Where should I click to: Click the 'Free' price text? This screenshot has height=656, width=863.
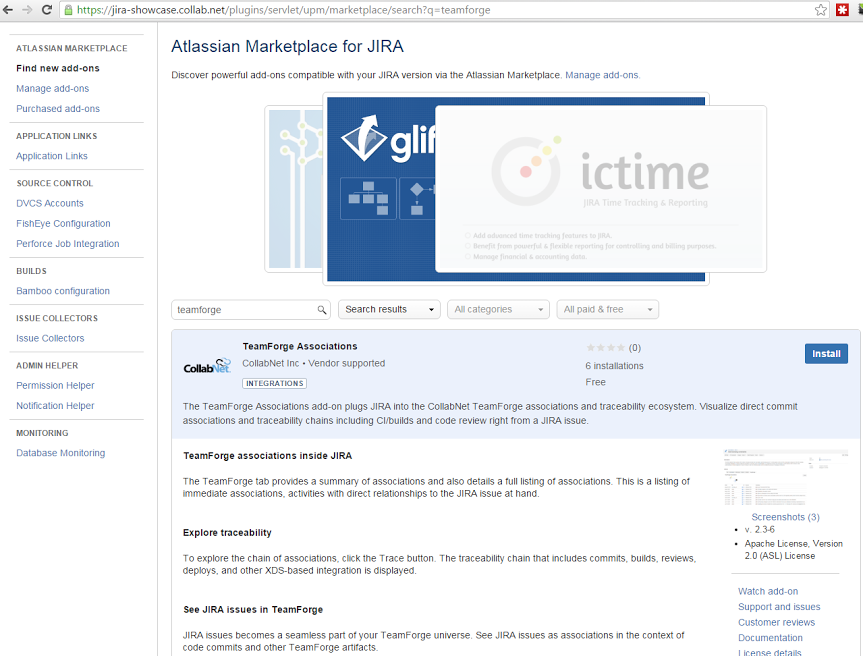[596, 382]
